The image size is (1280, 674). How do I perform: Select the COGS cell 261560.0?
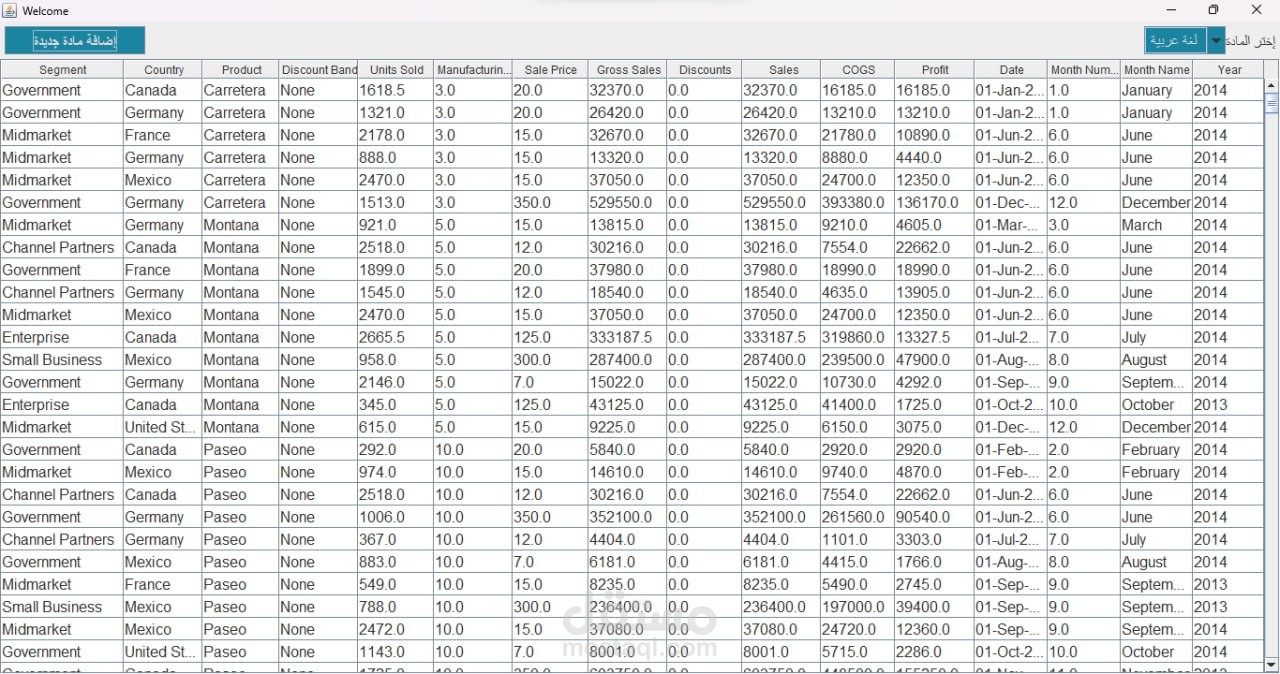(858, 517)
